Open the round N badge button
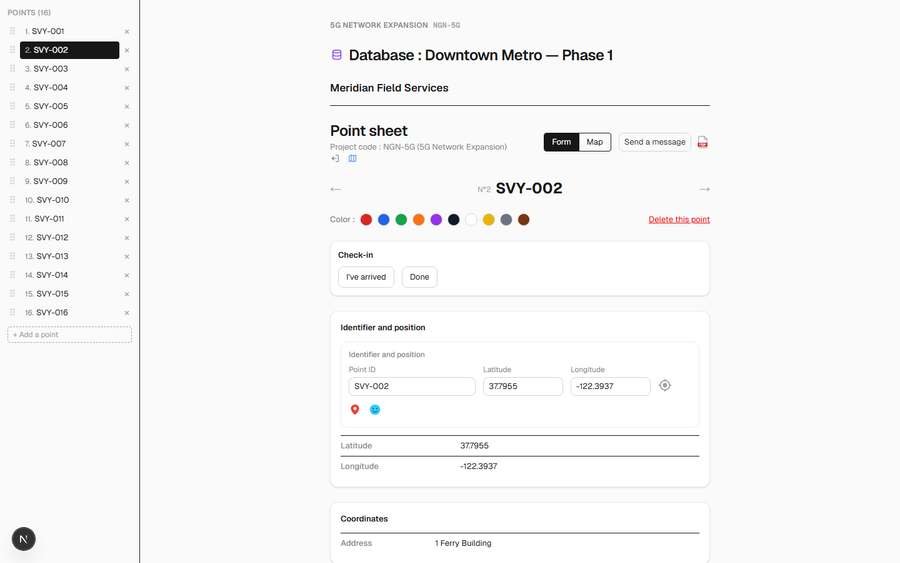 (x=24, y=539)
